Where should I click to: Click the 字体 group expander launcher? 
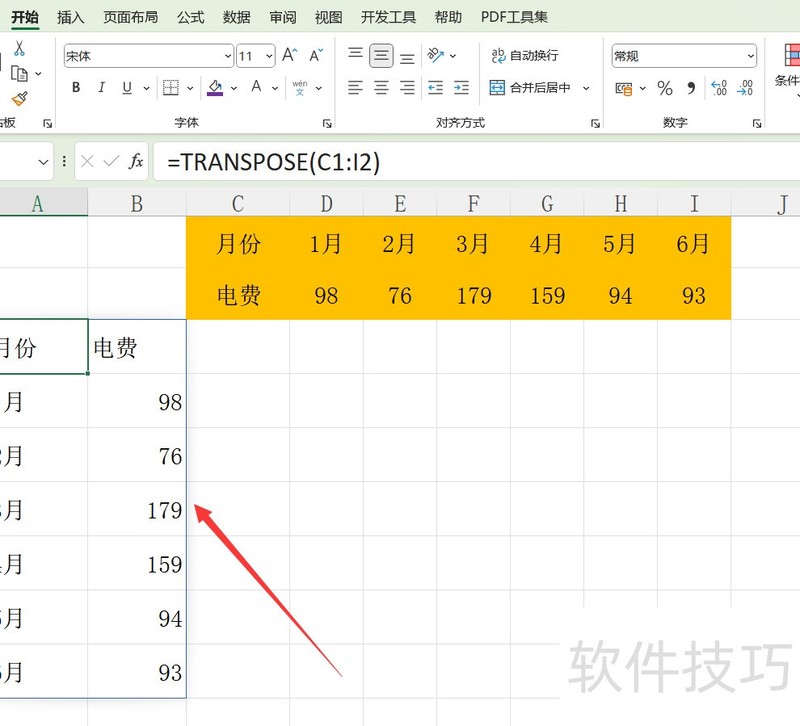[x=328, y=124]
